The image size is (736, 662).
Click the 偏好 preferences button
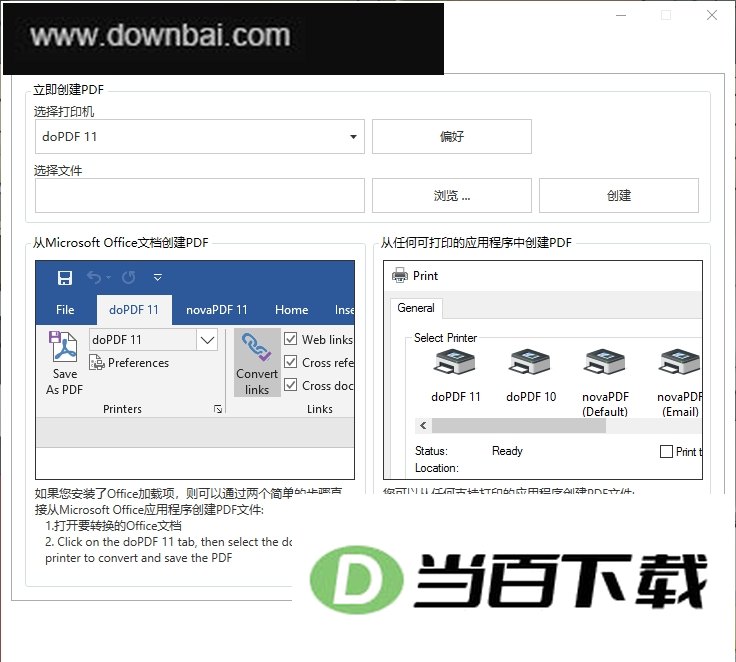[452, 137]
